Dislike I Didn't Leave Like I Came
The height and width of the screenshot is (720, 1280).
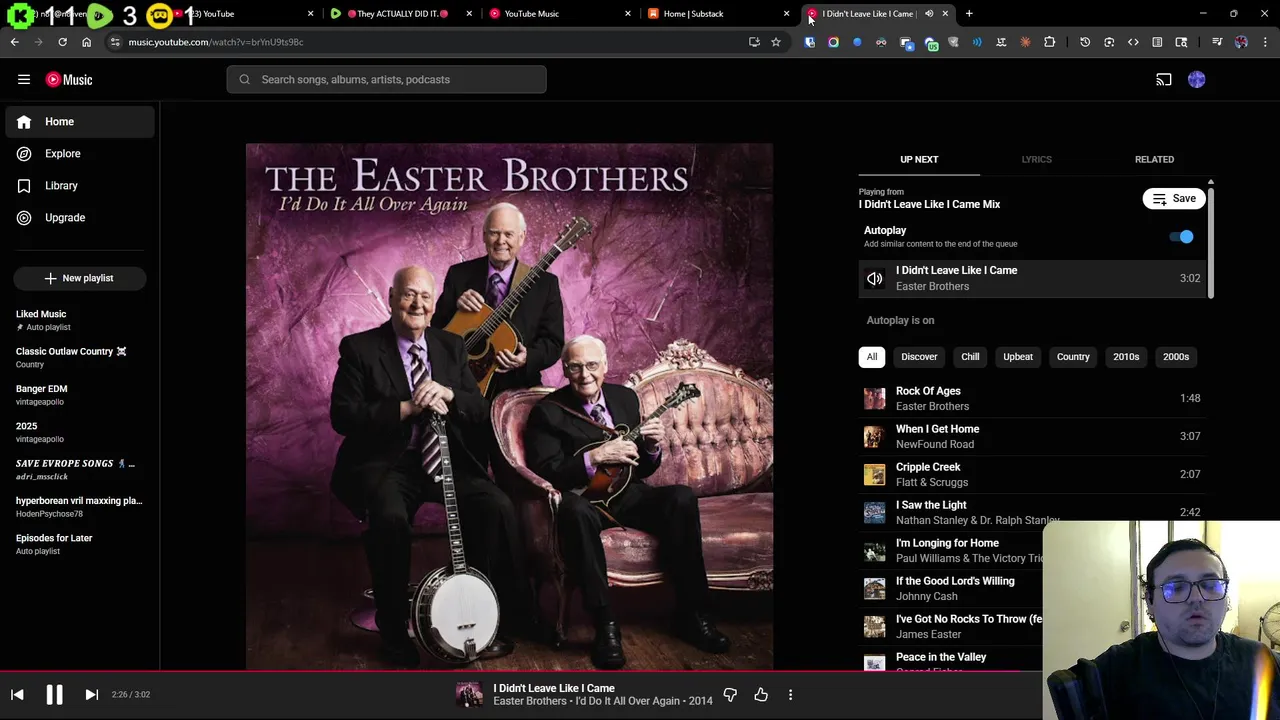coord(730,694)
